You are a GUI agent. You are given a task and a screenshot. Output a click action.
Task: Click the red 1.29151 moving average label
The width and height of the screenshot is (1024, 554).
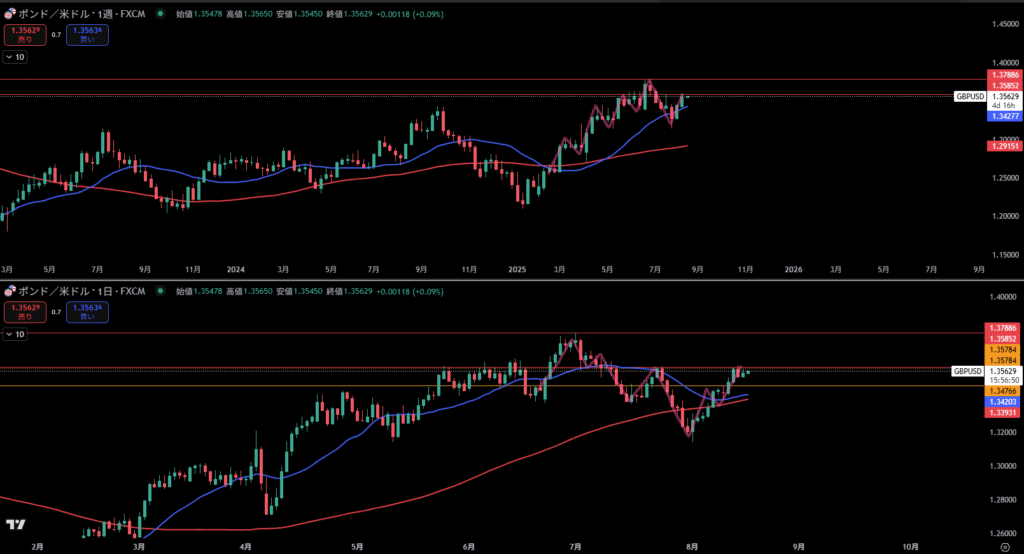point(1004,146)
